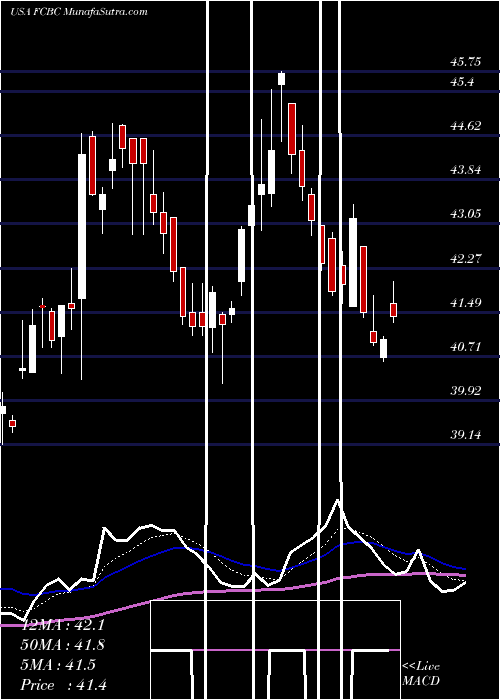Click the Price : 41.4 readout

63,685
